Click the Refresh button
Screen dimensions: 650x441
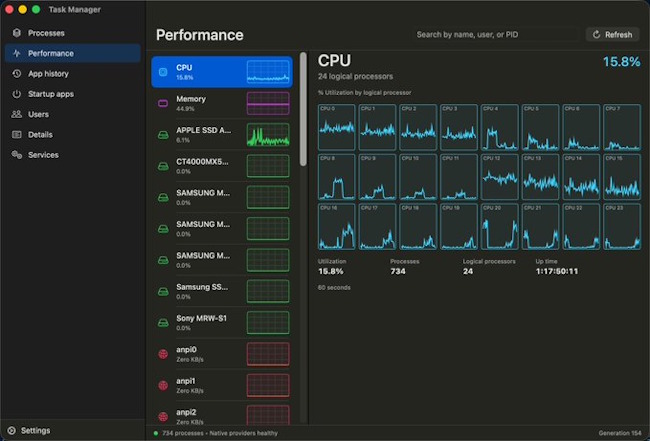612,34
